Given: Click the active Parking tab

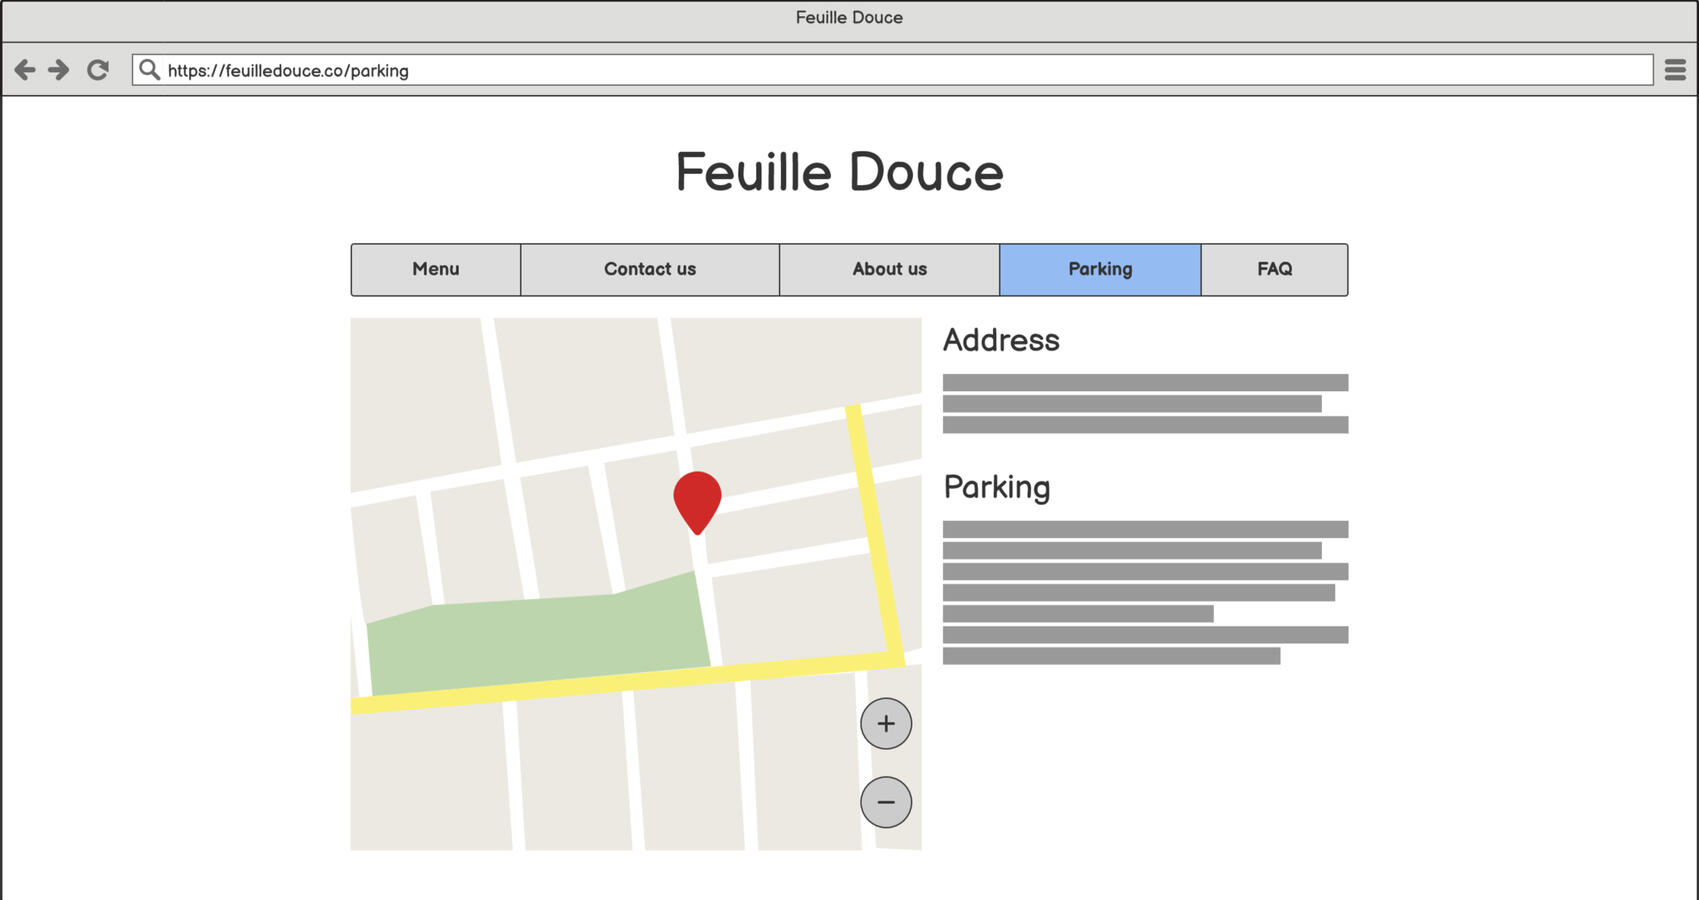Looking at the screenshot, I should pos(1099,269).
